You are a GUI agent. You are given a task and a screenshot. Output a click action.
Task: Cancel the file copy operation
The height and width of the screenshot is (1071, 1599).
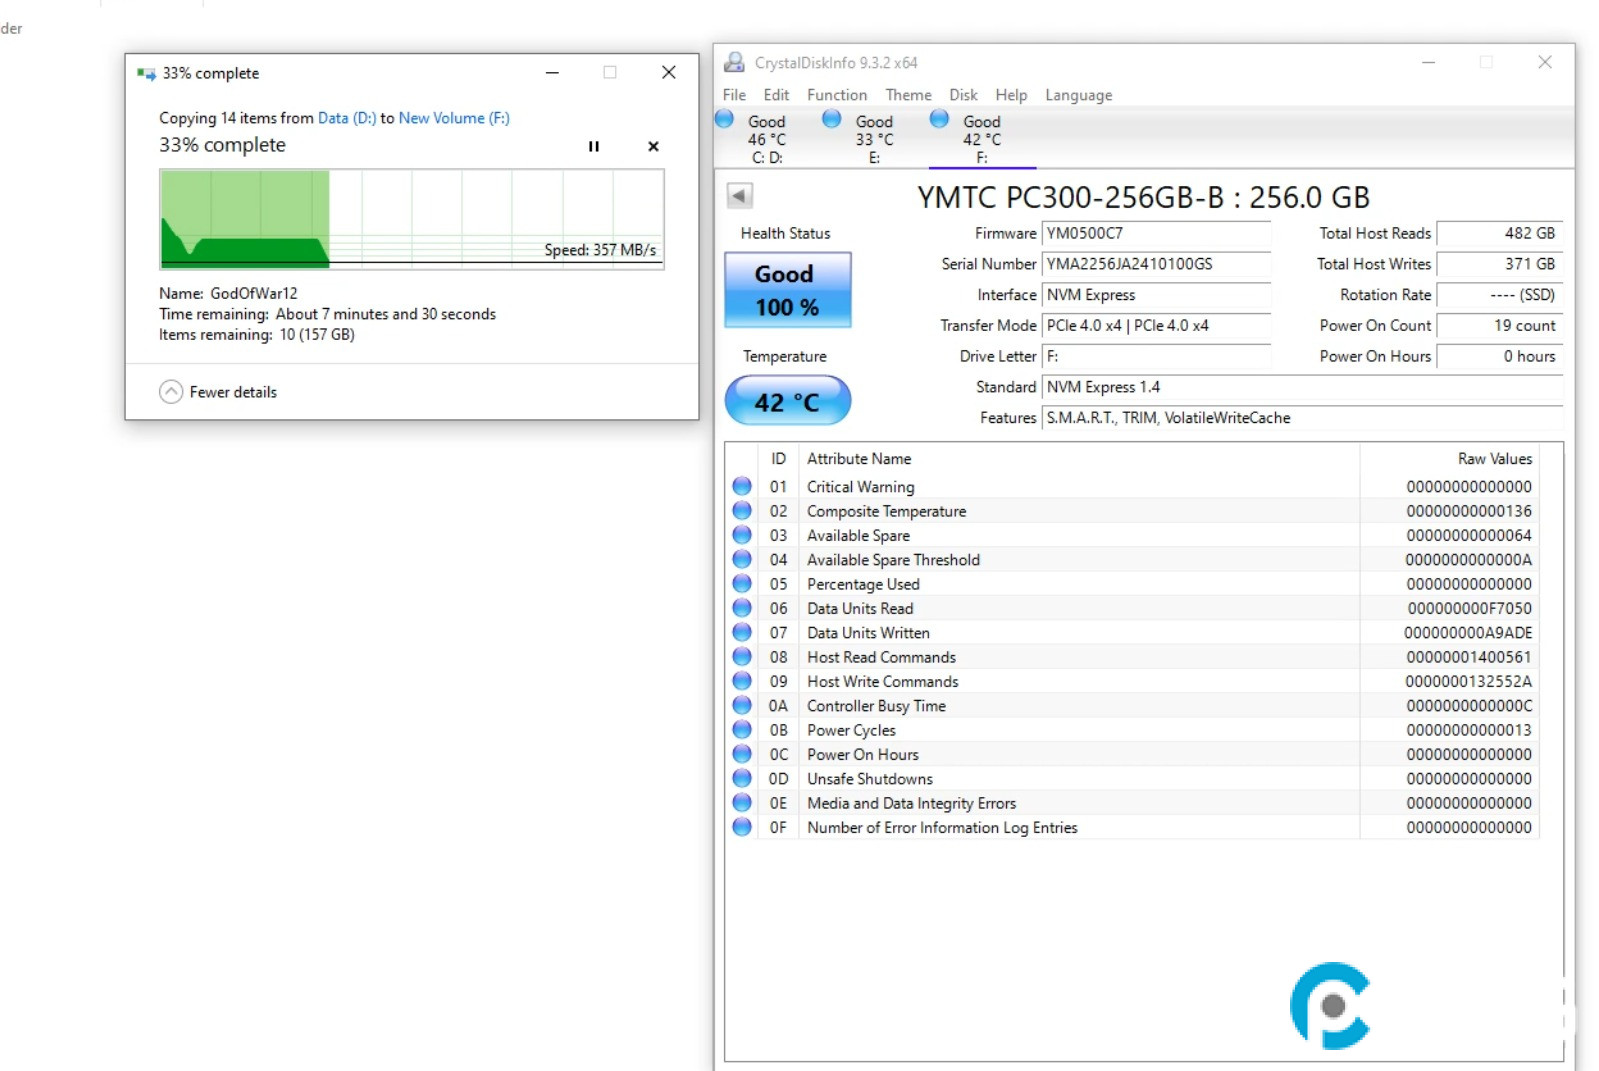click(653, 146)
